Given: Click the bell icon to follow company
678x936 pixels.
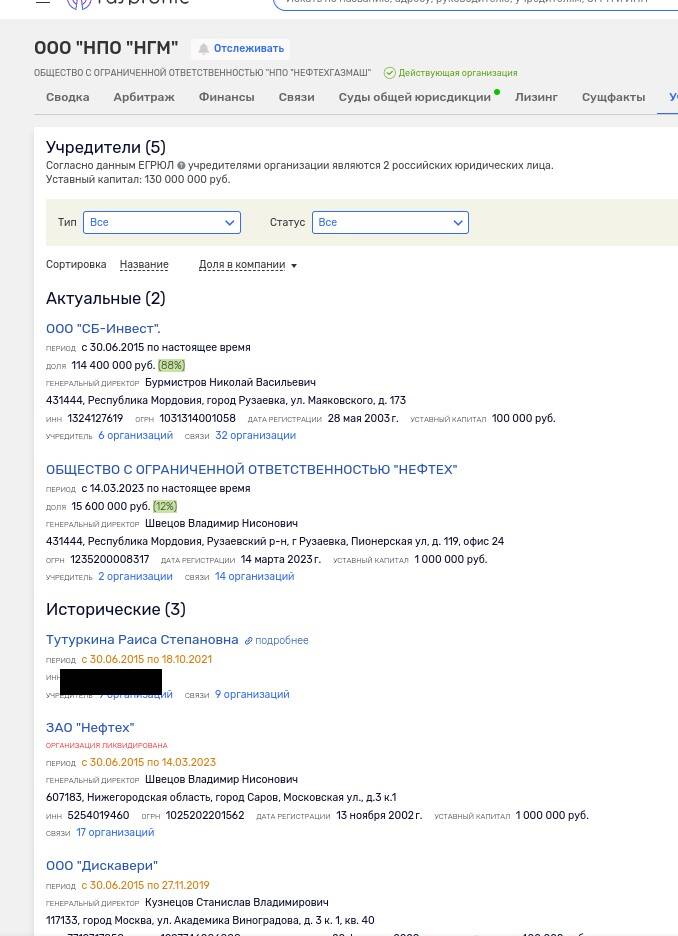Looking at the screenshot, I should click(x=204, y=49).
